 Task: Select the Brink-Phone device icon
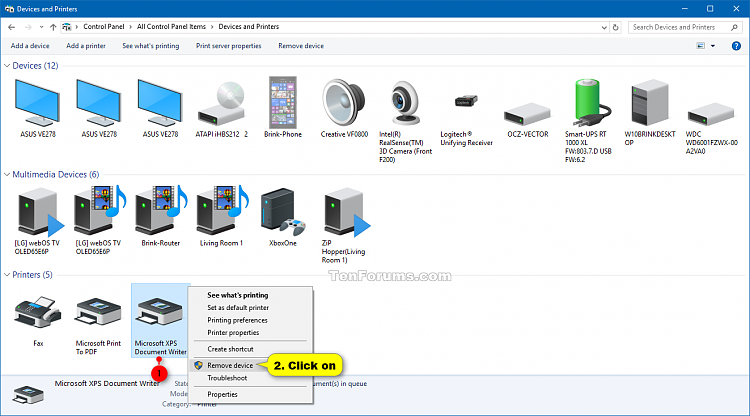(x=283, y=101)
